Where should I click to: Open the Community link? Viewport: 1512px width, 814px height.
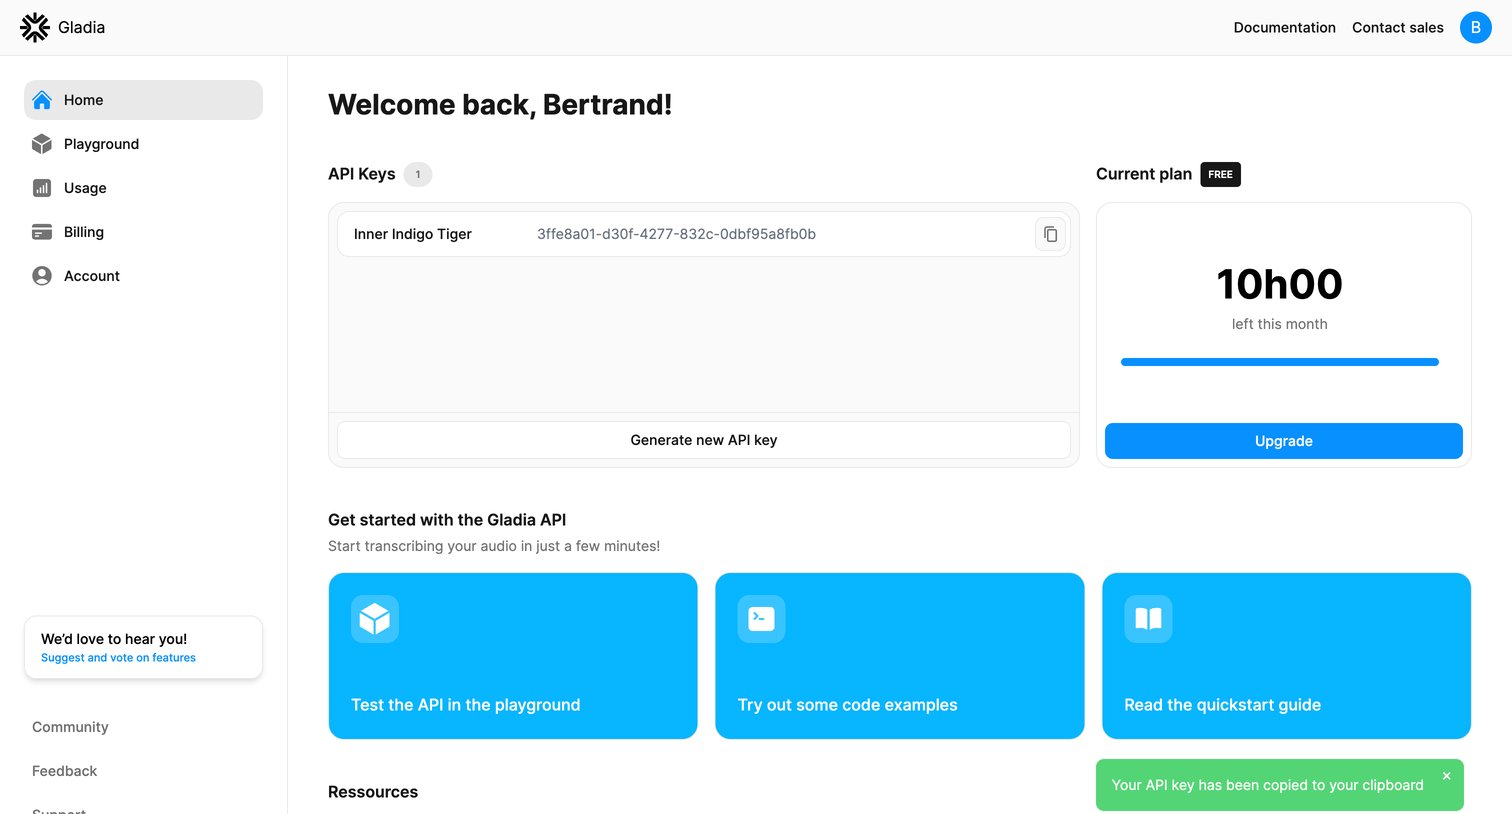tap(70, 727)
